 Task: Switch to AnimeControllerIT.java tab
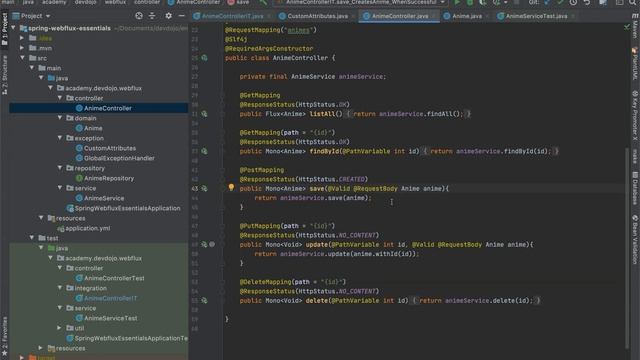tap(233, 16)
